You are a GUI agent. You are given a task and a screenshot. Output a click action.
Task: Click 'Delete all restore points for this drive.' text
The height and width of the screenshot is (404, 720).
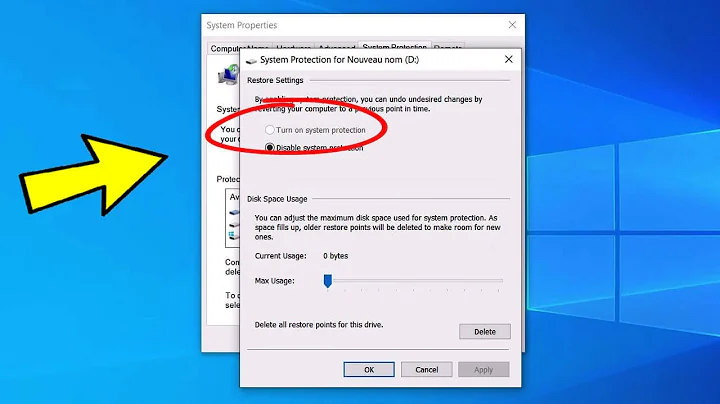[x=319, y=325]
